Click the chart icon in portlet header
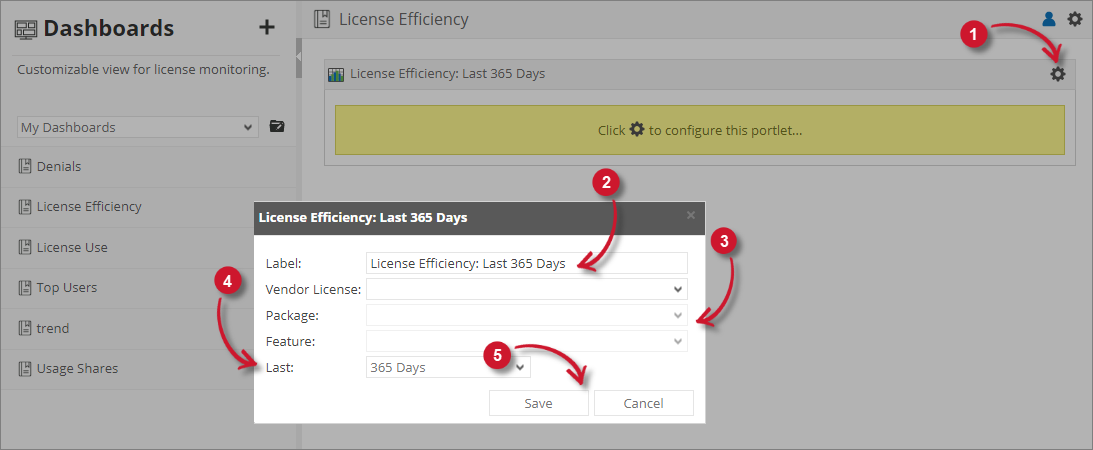1093x450 pixels. coord(337,75)
